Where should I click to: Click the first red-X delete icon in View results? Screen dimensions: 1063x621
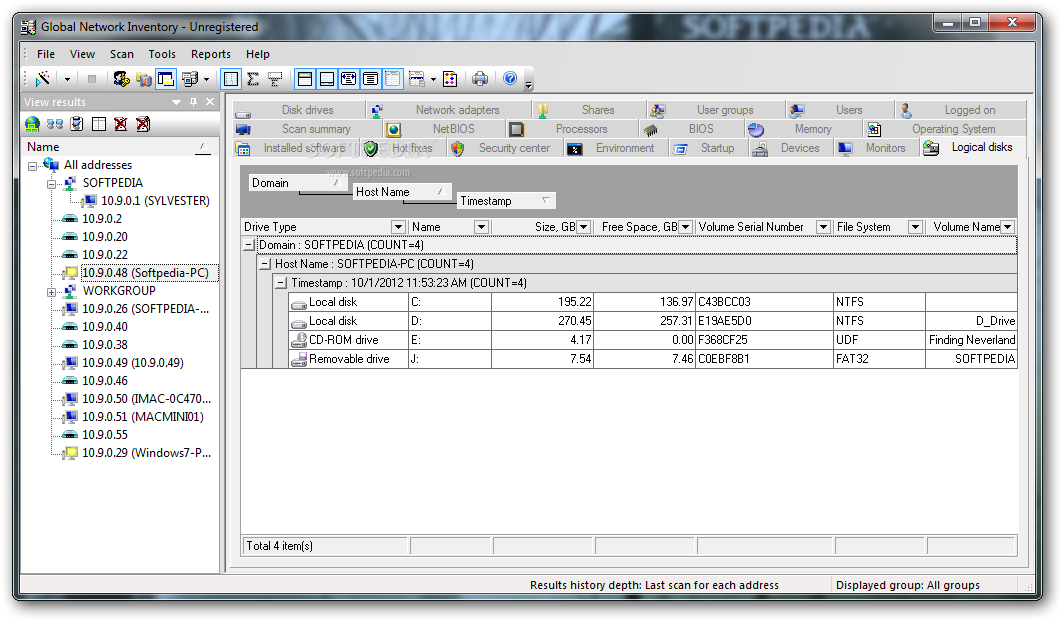pos(121,124)
